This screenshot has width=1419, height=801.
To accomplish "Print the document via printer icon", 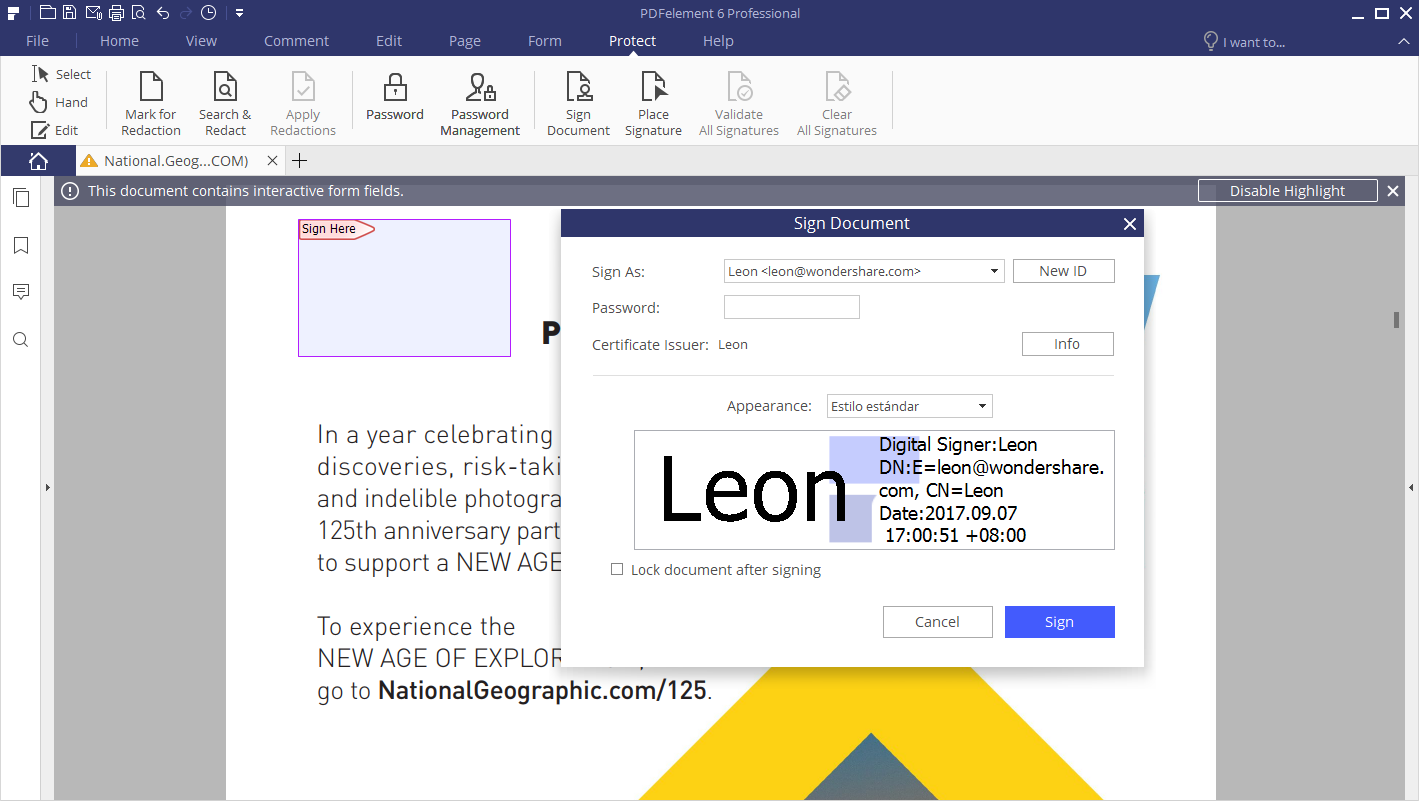I will coord(116,13).
